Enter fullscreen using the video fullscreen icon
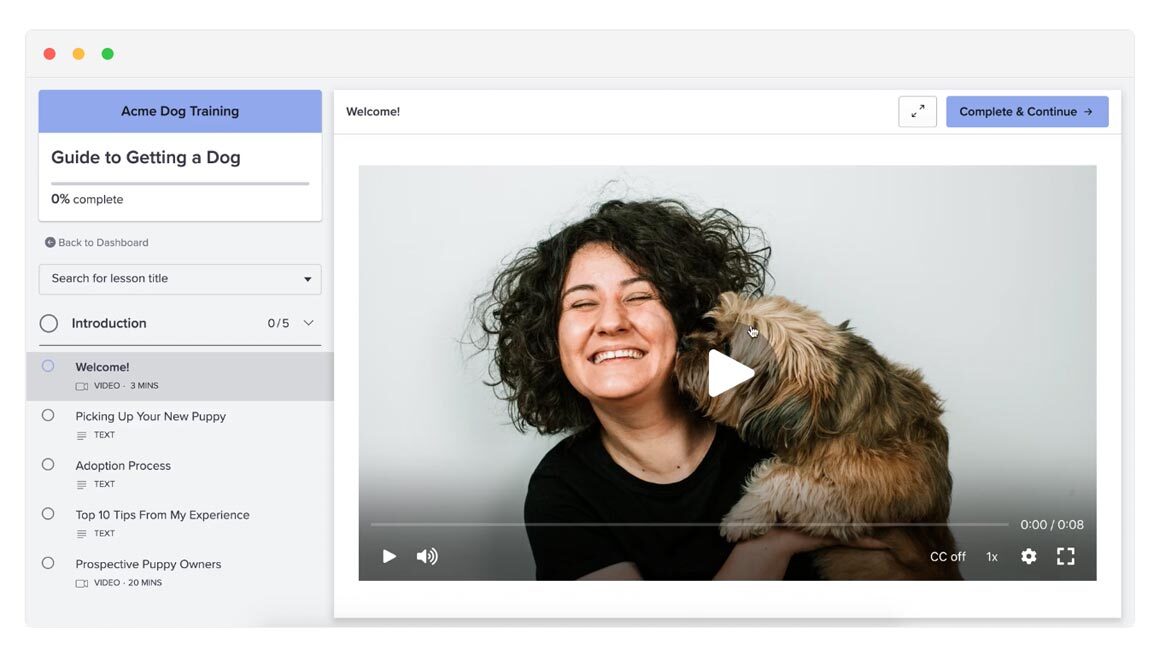Viewport: 1150px width, 663px height. pos(1066,556)
